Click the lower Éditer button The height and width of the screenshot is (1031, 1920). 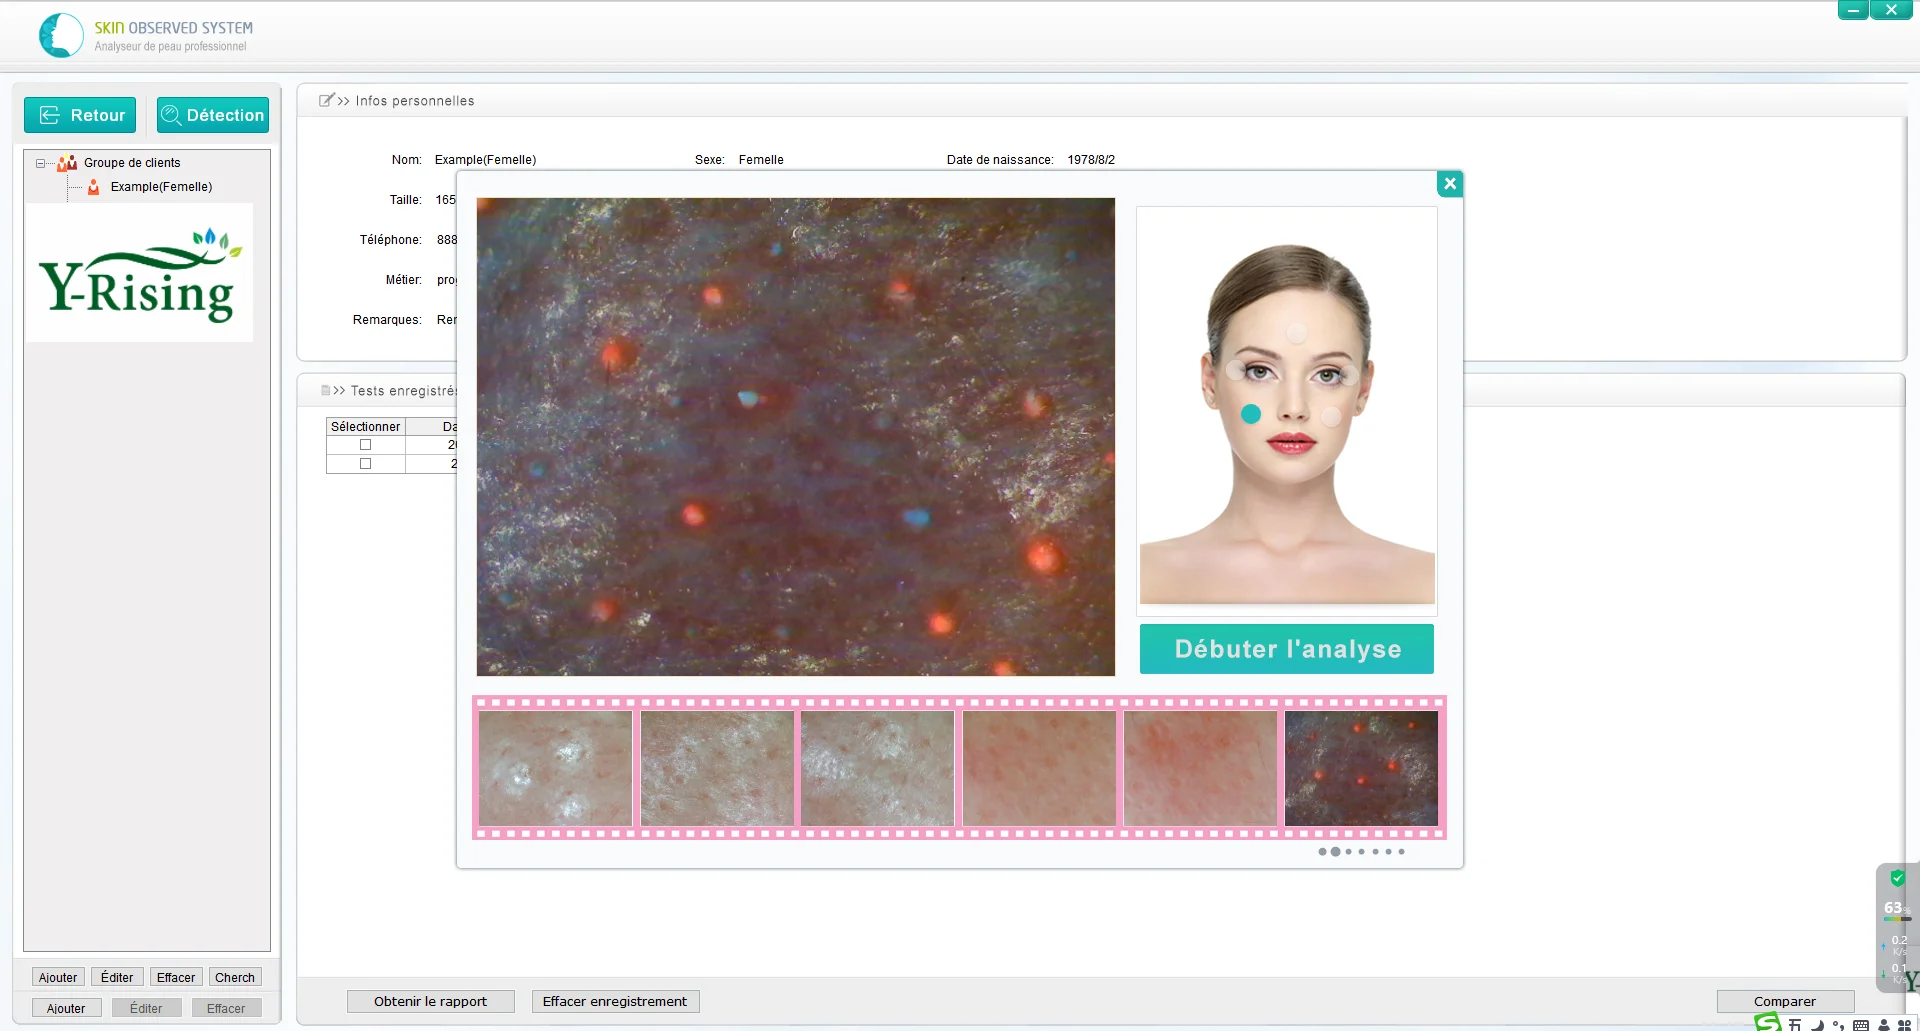(x=146, y=1008)
